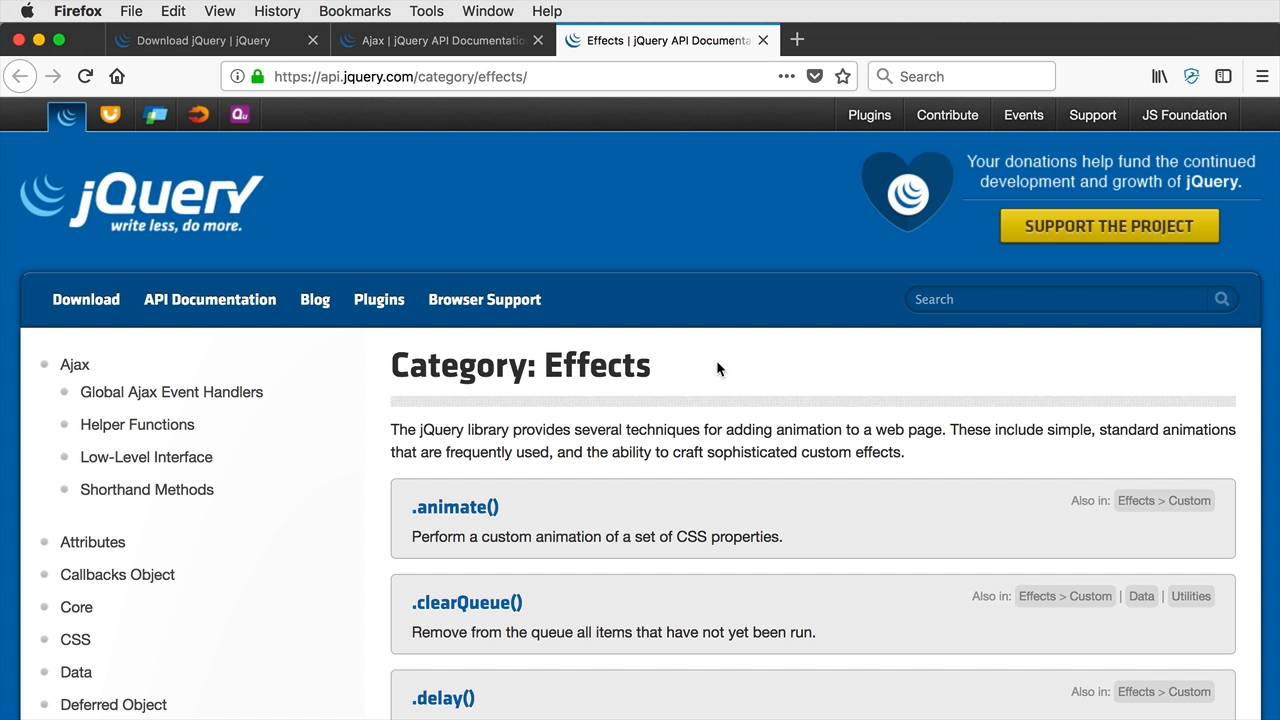1280x720 pixels.
Task: Open the Callbacks Object category
Action: [x=117, y=574]
